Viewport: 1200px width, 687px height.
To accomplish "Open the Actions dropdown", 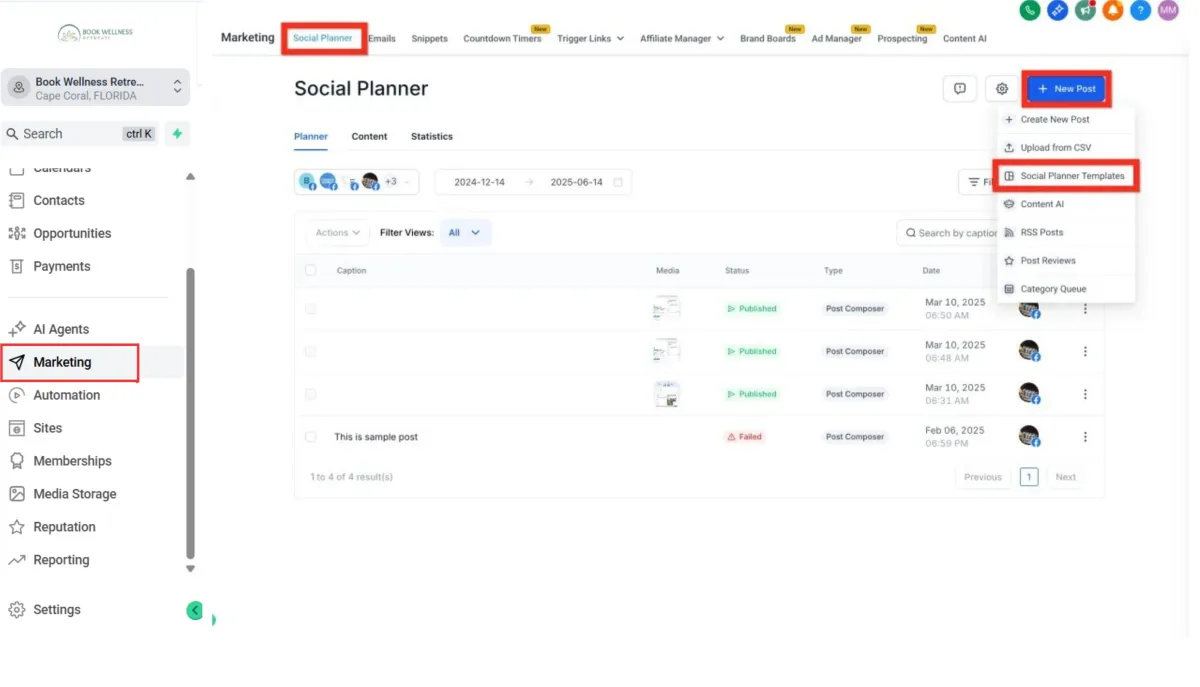I will (x=337, y=233).
